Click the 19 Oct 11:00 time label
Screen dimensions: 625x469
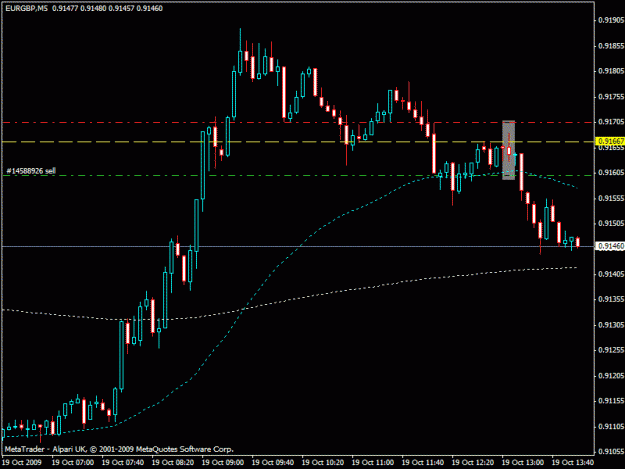(373, 462)
